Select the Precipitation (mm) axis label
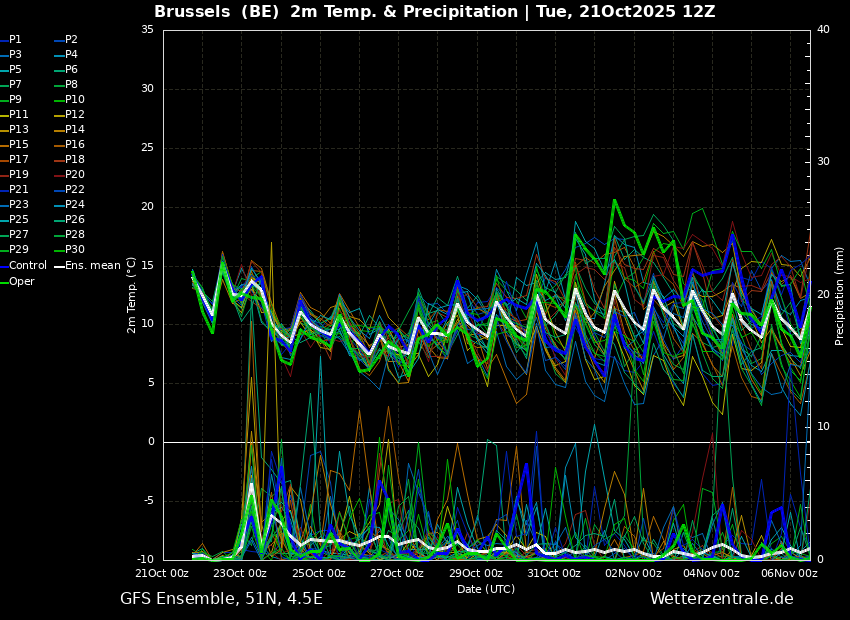This screenshot has height=620, width=850. click(x=840, y=295)
